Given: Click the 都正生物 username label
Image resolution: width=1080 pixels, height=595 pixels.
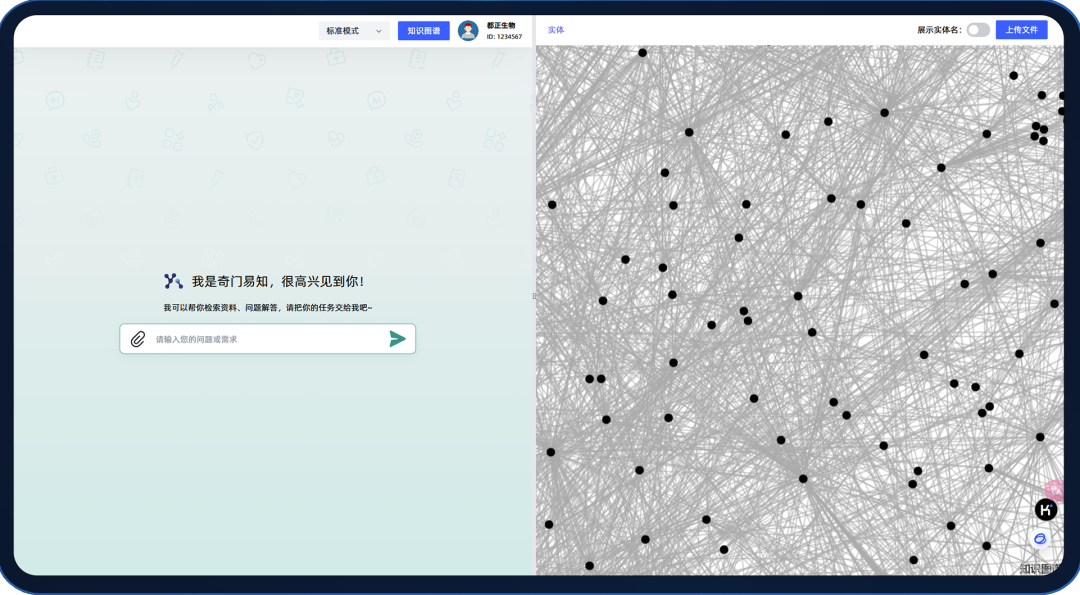Looking at the screenshot, I should (501, 25).
